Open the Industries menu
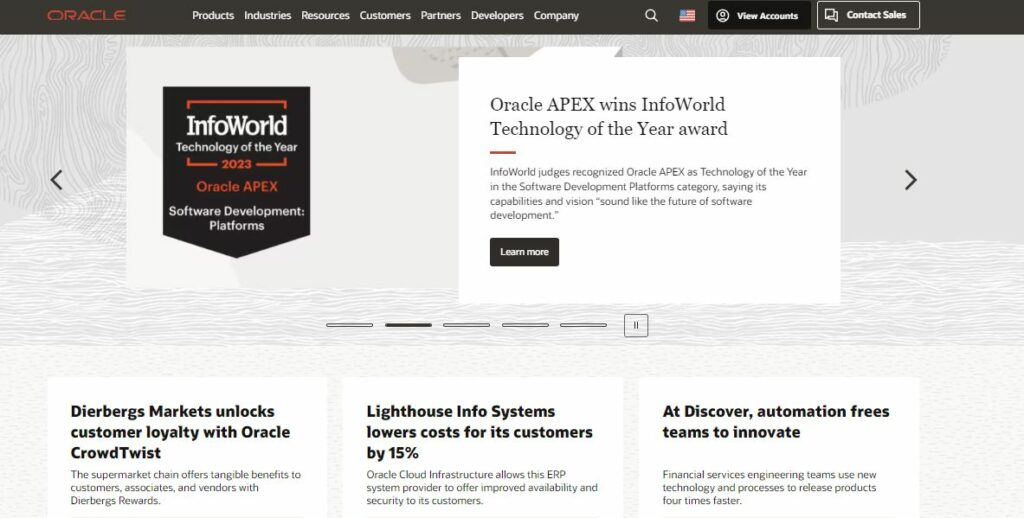 pos(268,15)
